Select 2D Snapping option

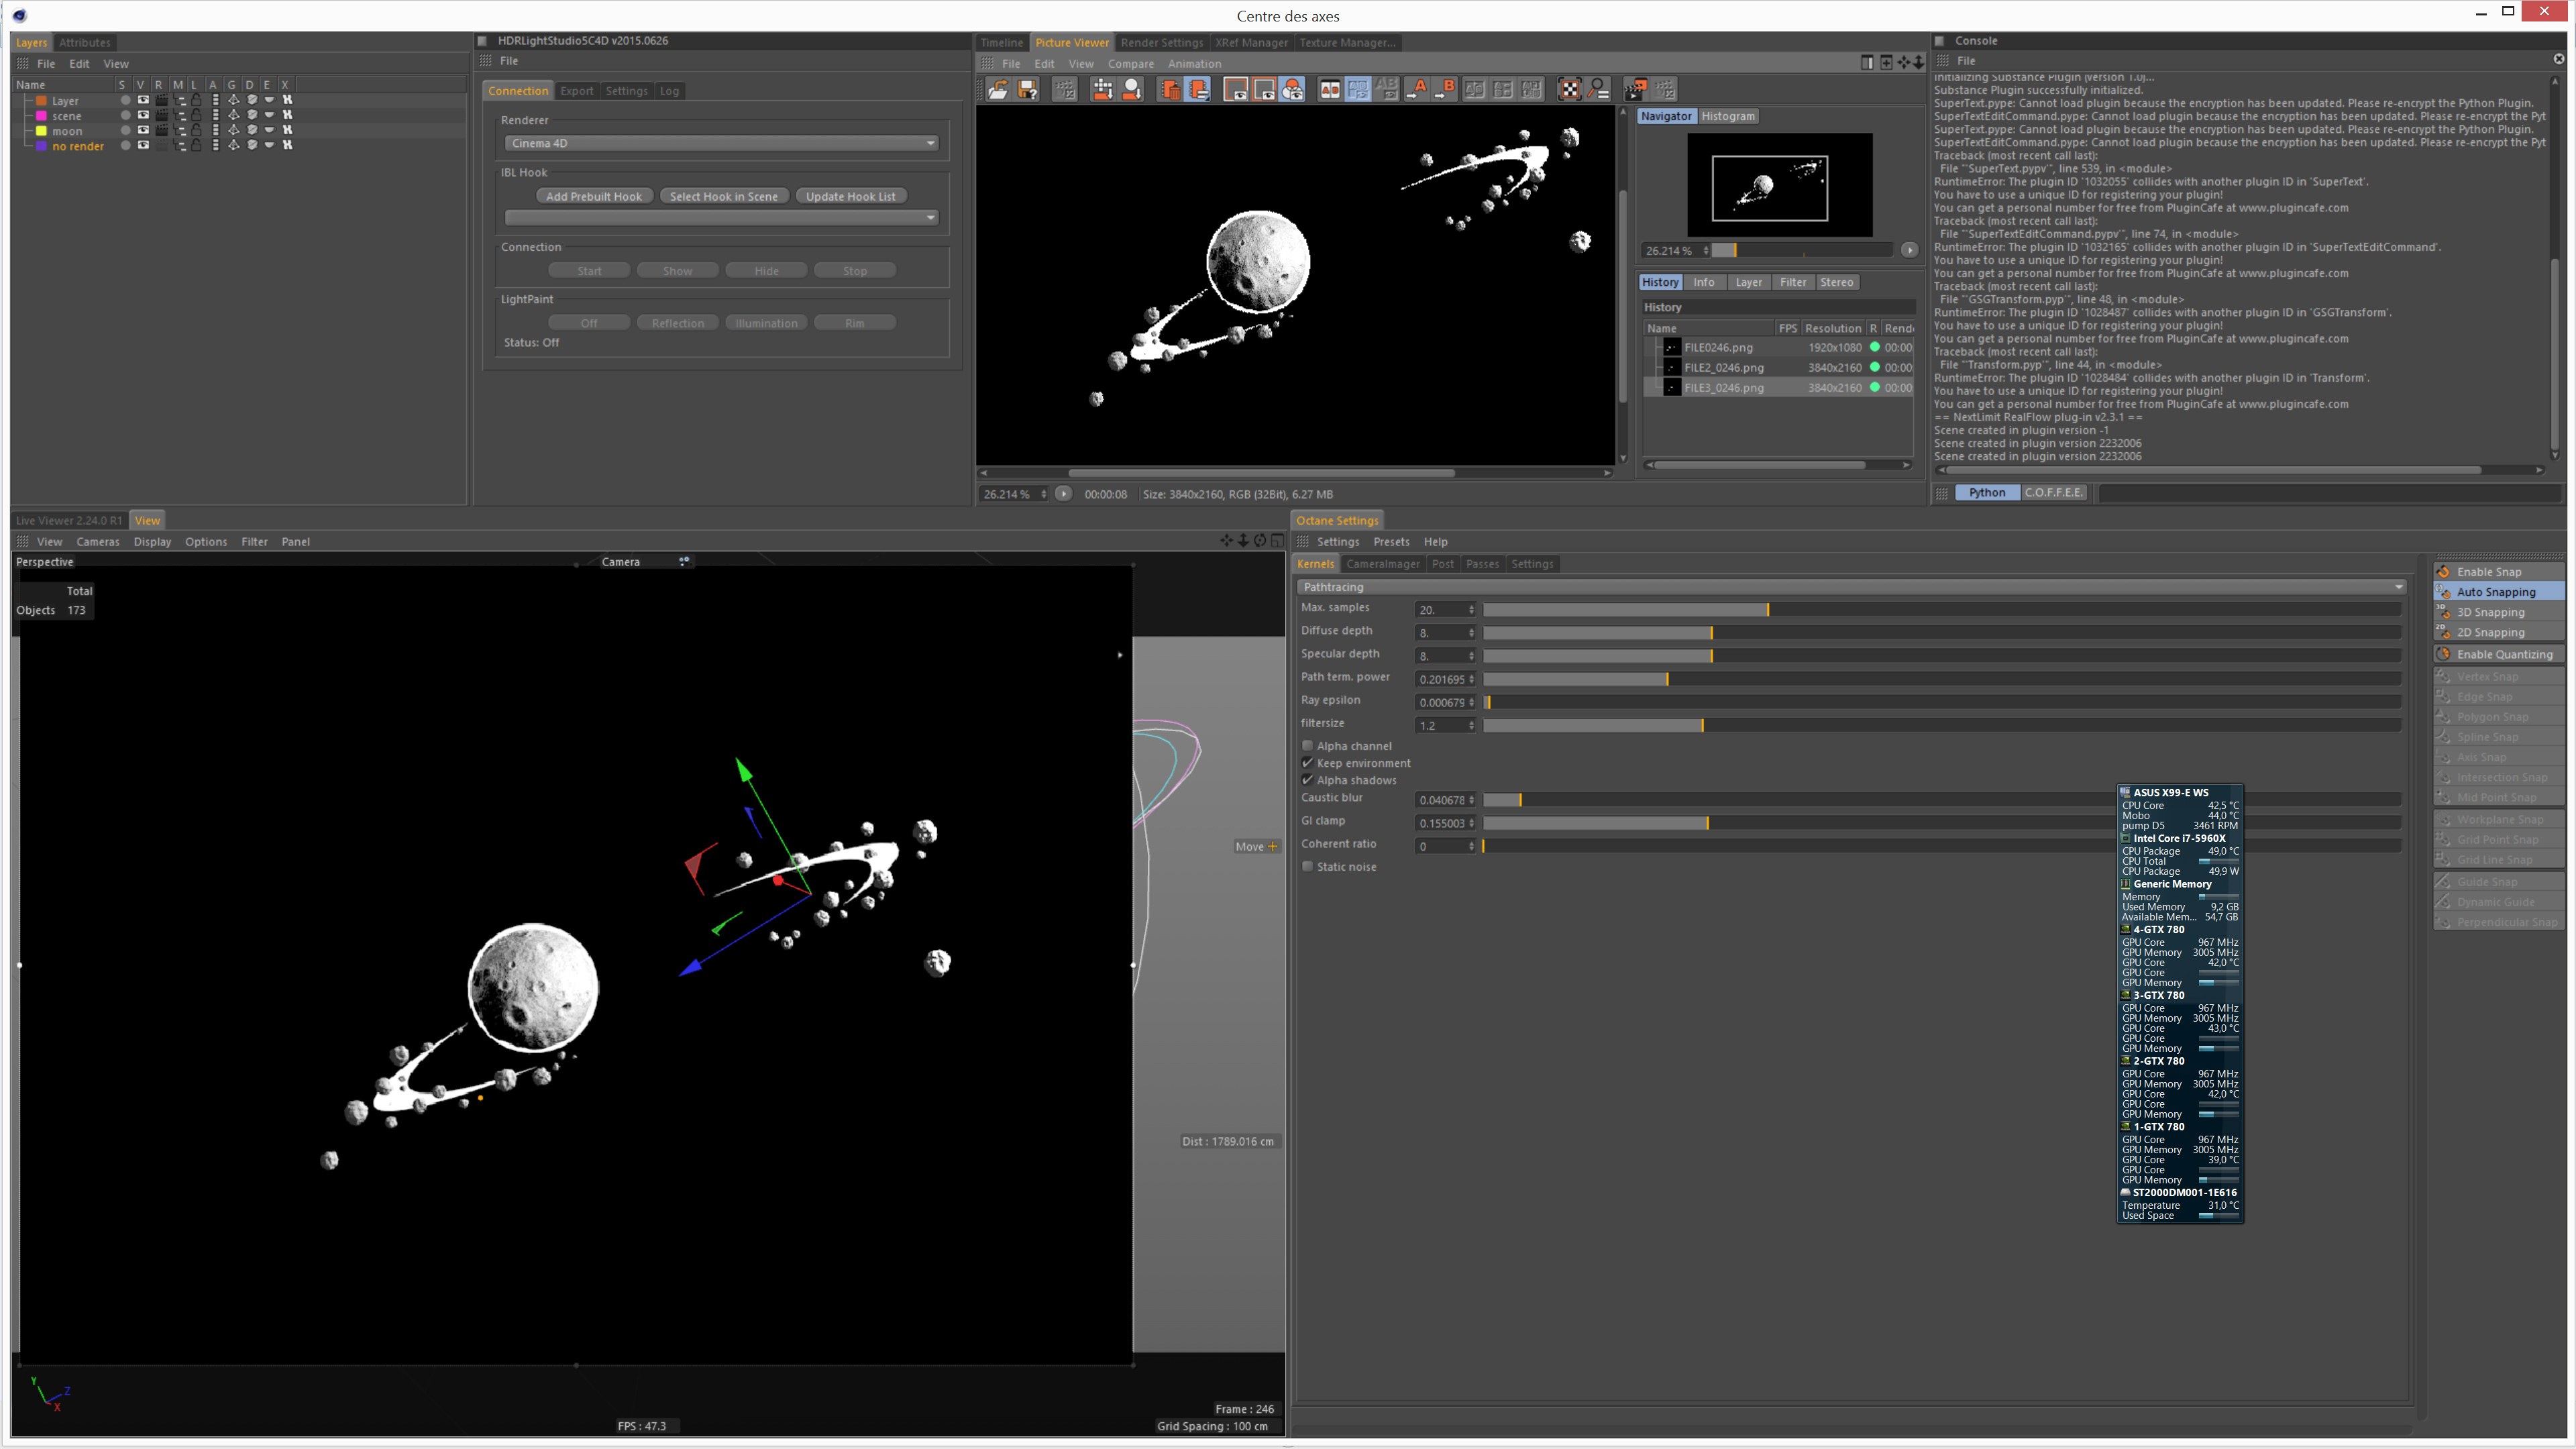pyautogui.click(x=2498, y=632)
